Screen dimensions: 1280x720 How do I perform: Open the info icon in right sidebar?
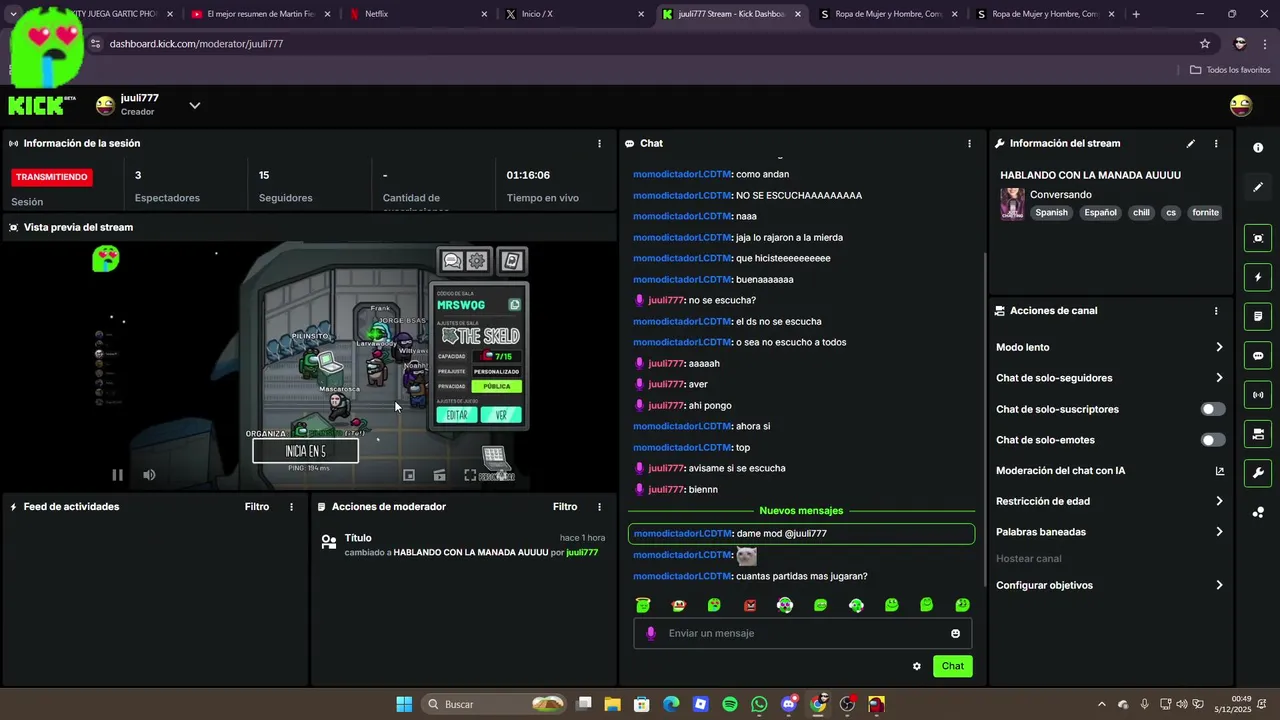[x=1258, y=148]
